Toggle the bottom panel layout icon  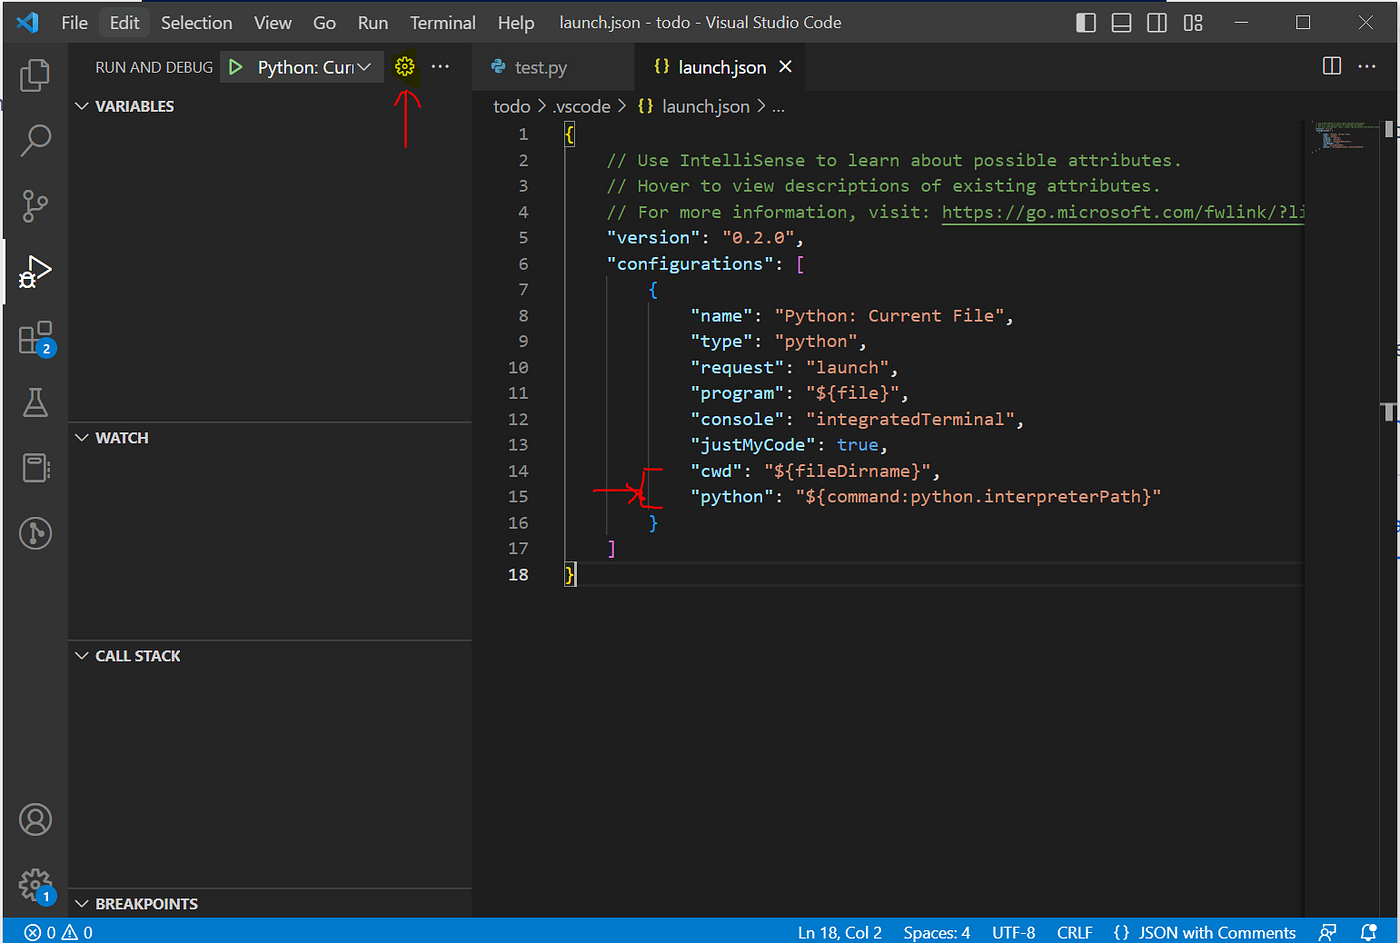[x=1122, y=22]
